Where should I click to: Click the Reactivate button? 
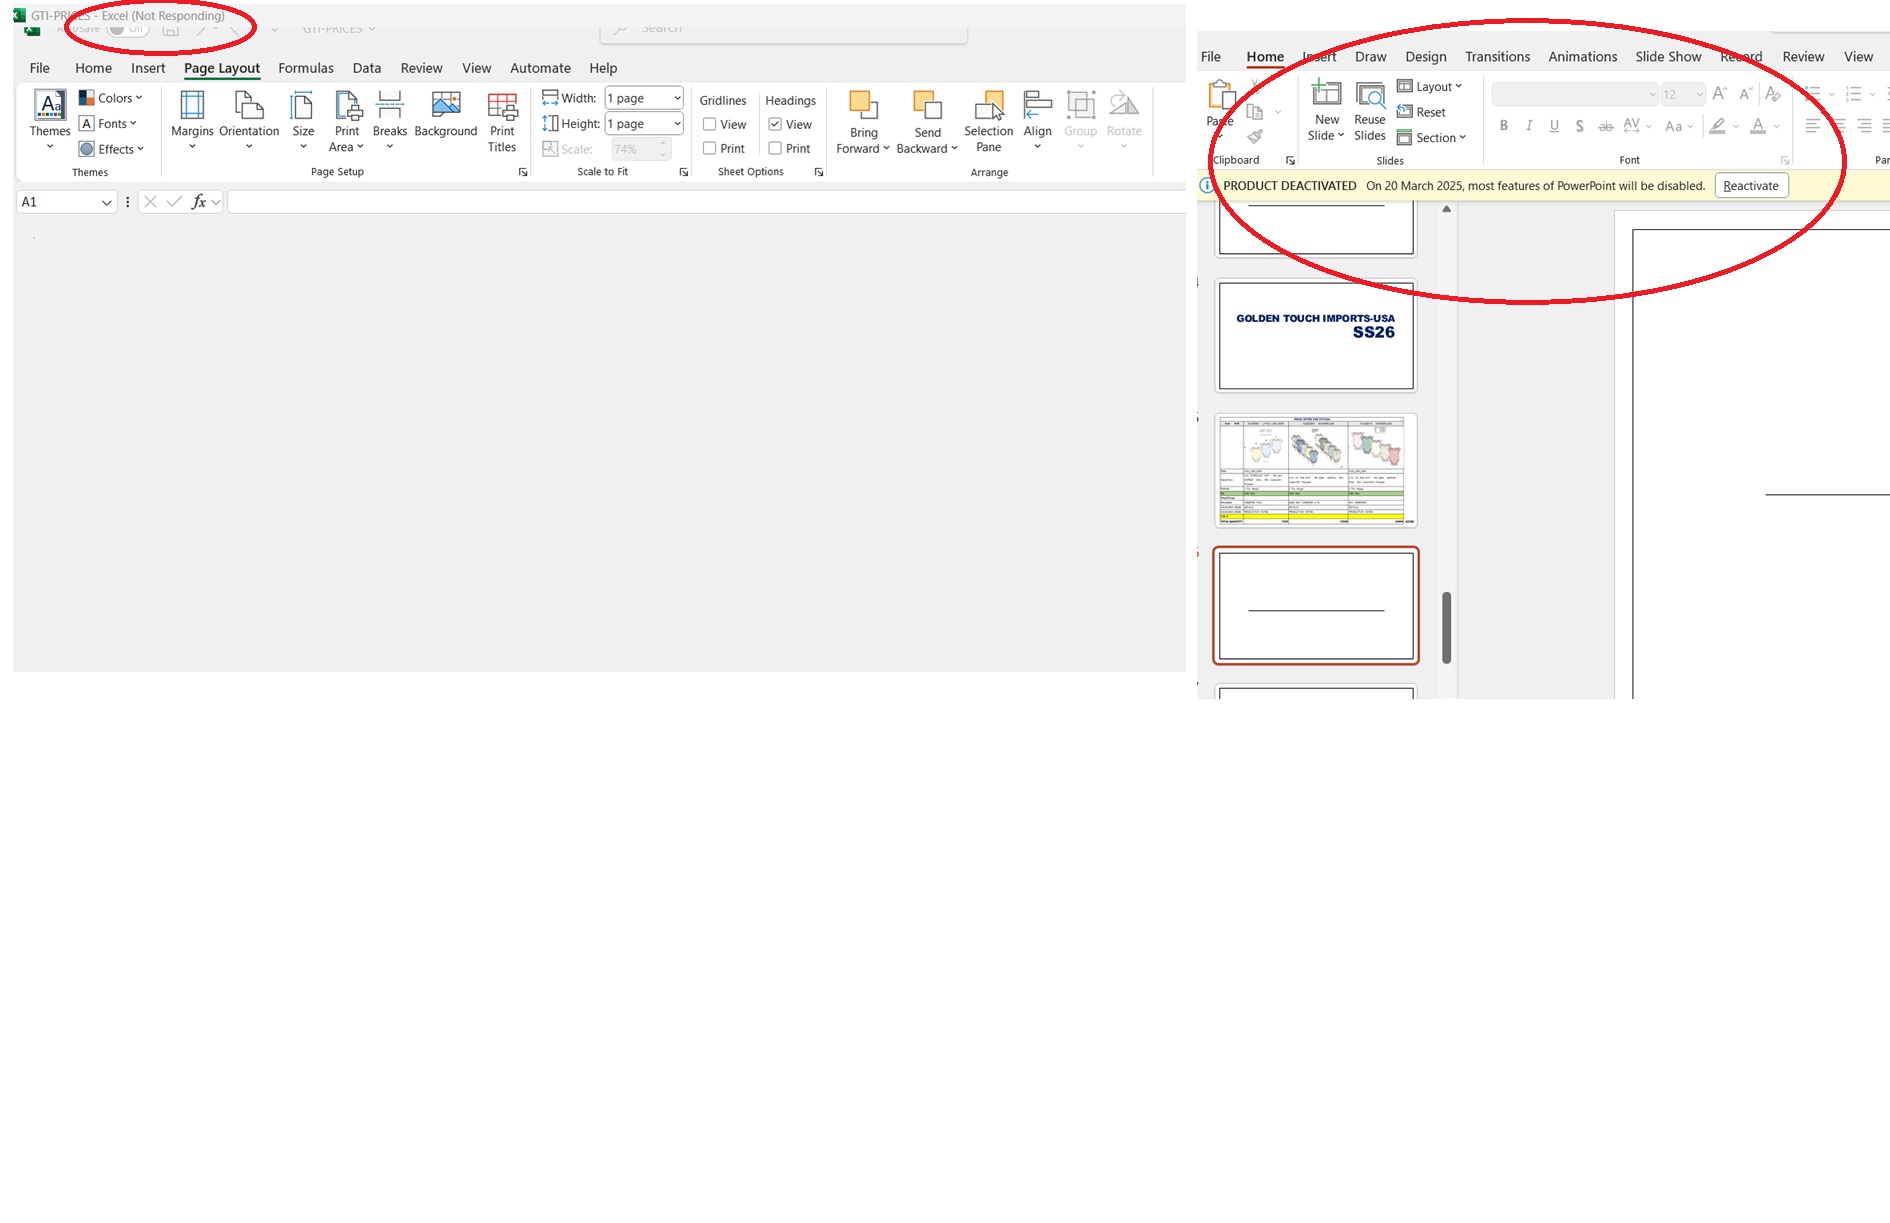click(x=1750, y=186)
